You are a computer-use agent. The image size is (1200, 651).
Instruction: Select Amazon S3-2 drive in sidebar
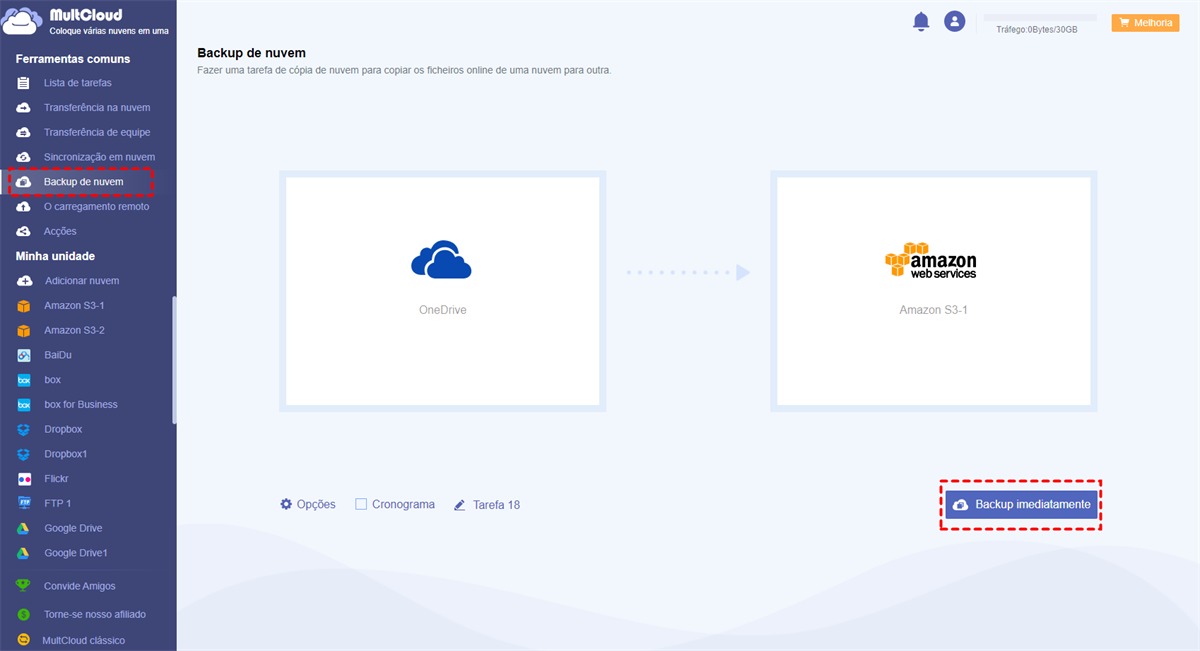pos(74,330)
